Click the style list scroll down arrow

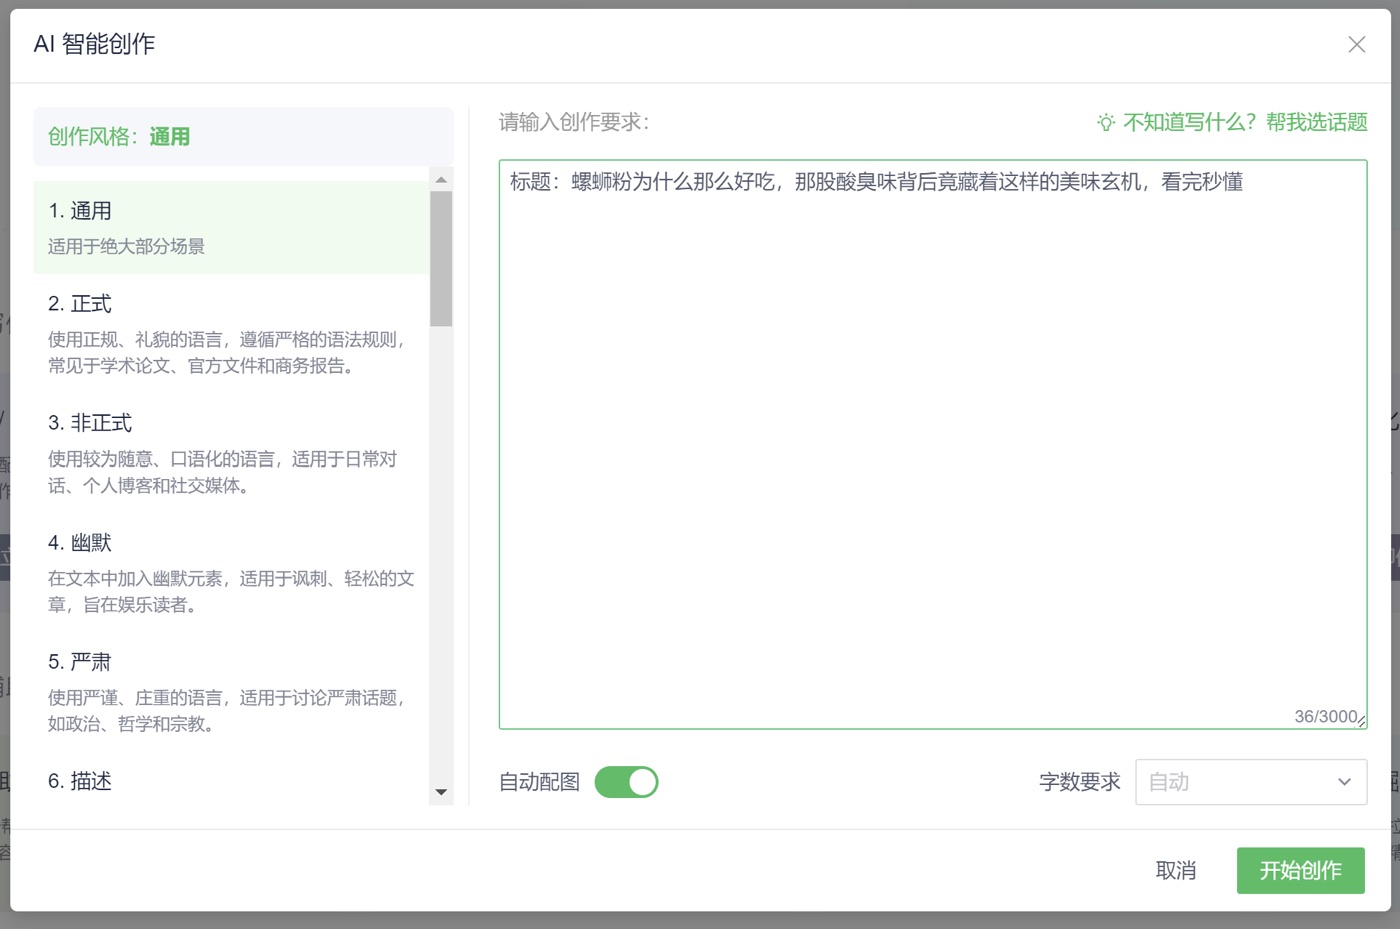441,792
